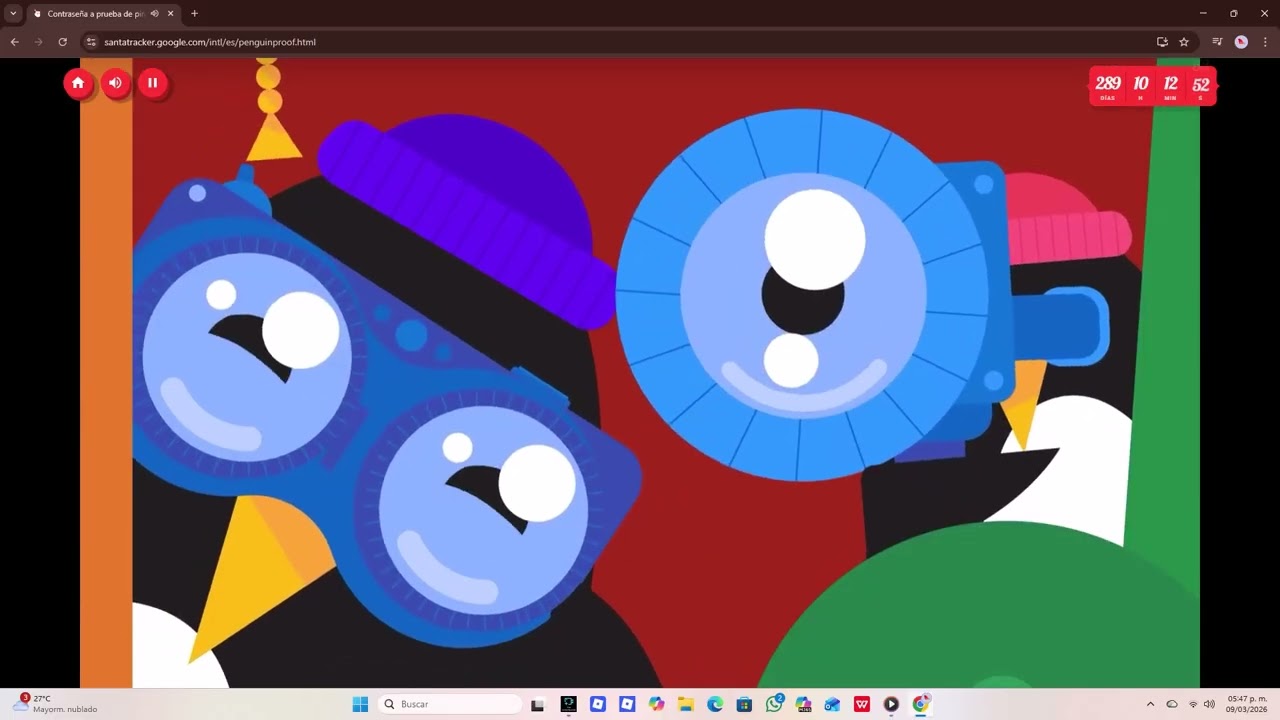Viewport: 1280px width, 720px height.
Task: Close the Contraseña a prueba tab
Action: coord(170,14)
